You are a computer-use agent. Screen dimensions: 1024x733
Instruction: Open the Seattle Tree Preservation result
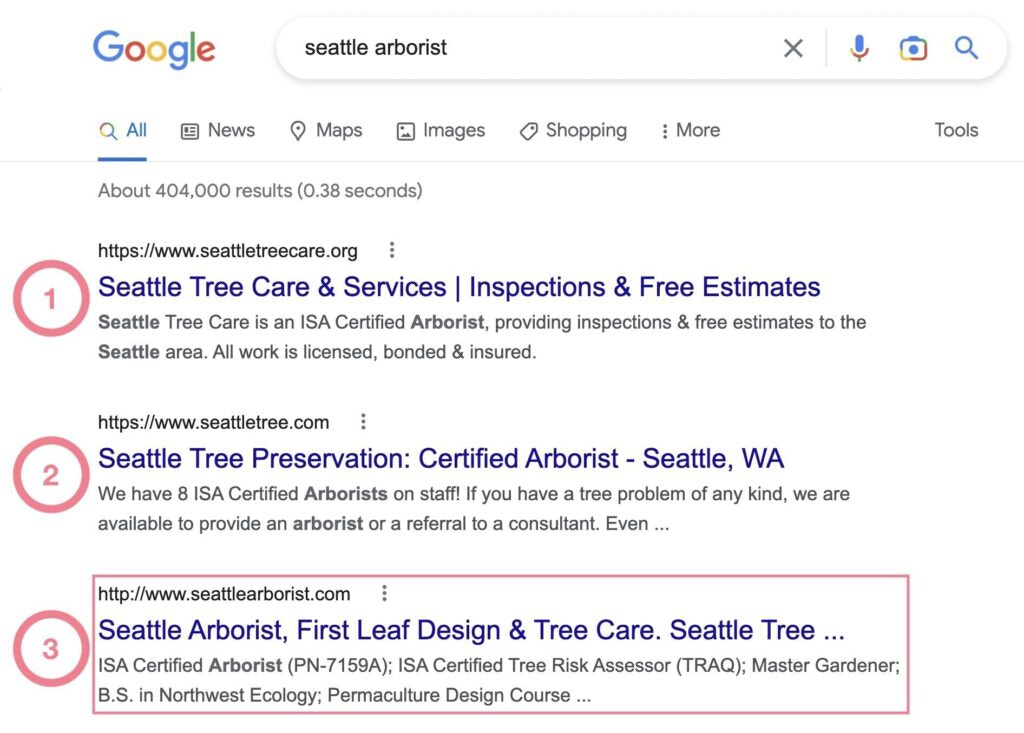click(x=440, y=458)
